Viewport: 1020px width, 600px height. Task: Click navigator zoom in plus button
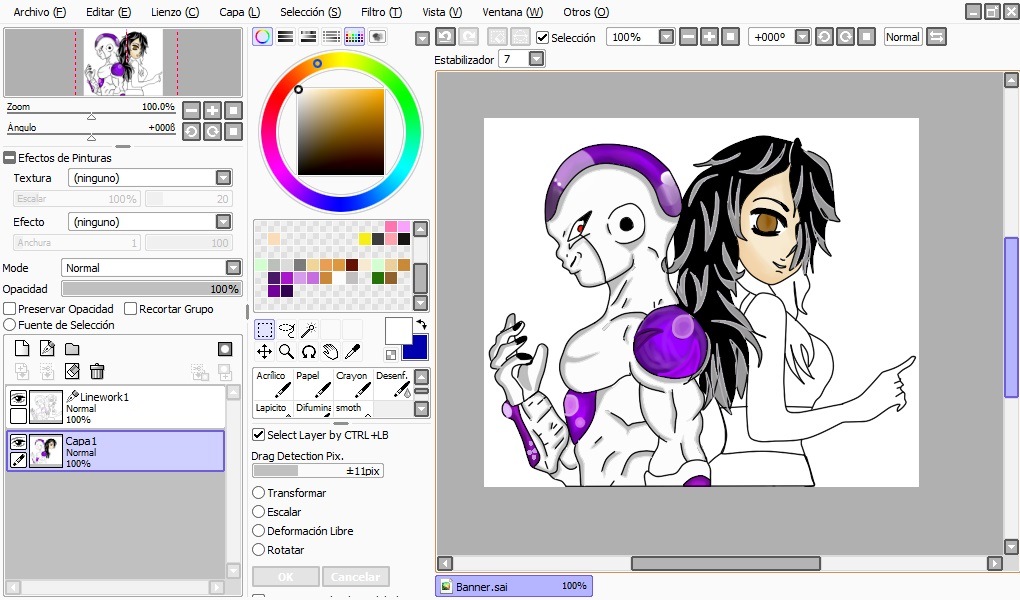212,111
